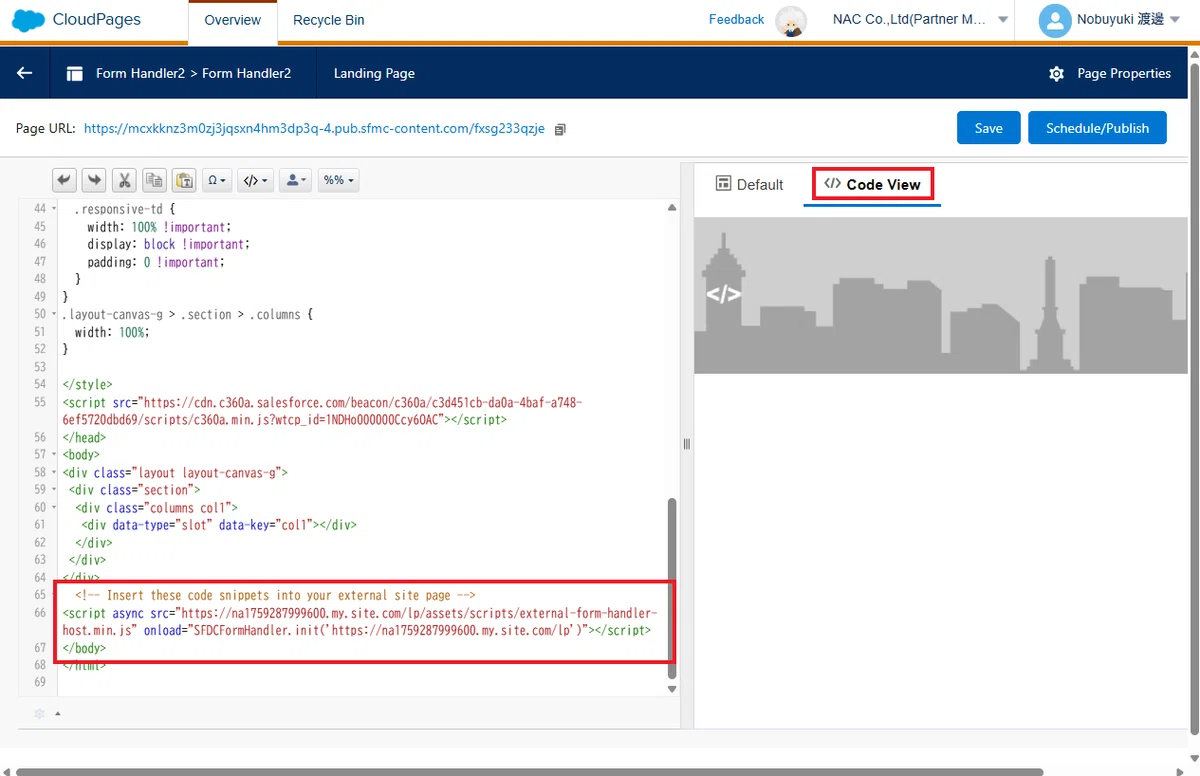Click the horizontal scrollbar at page bottom
This screenshot has height=776, width=1200.
[x=530, y=771]
